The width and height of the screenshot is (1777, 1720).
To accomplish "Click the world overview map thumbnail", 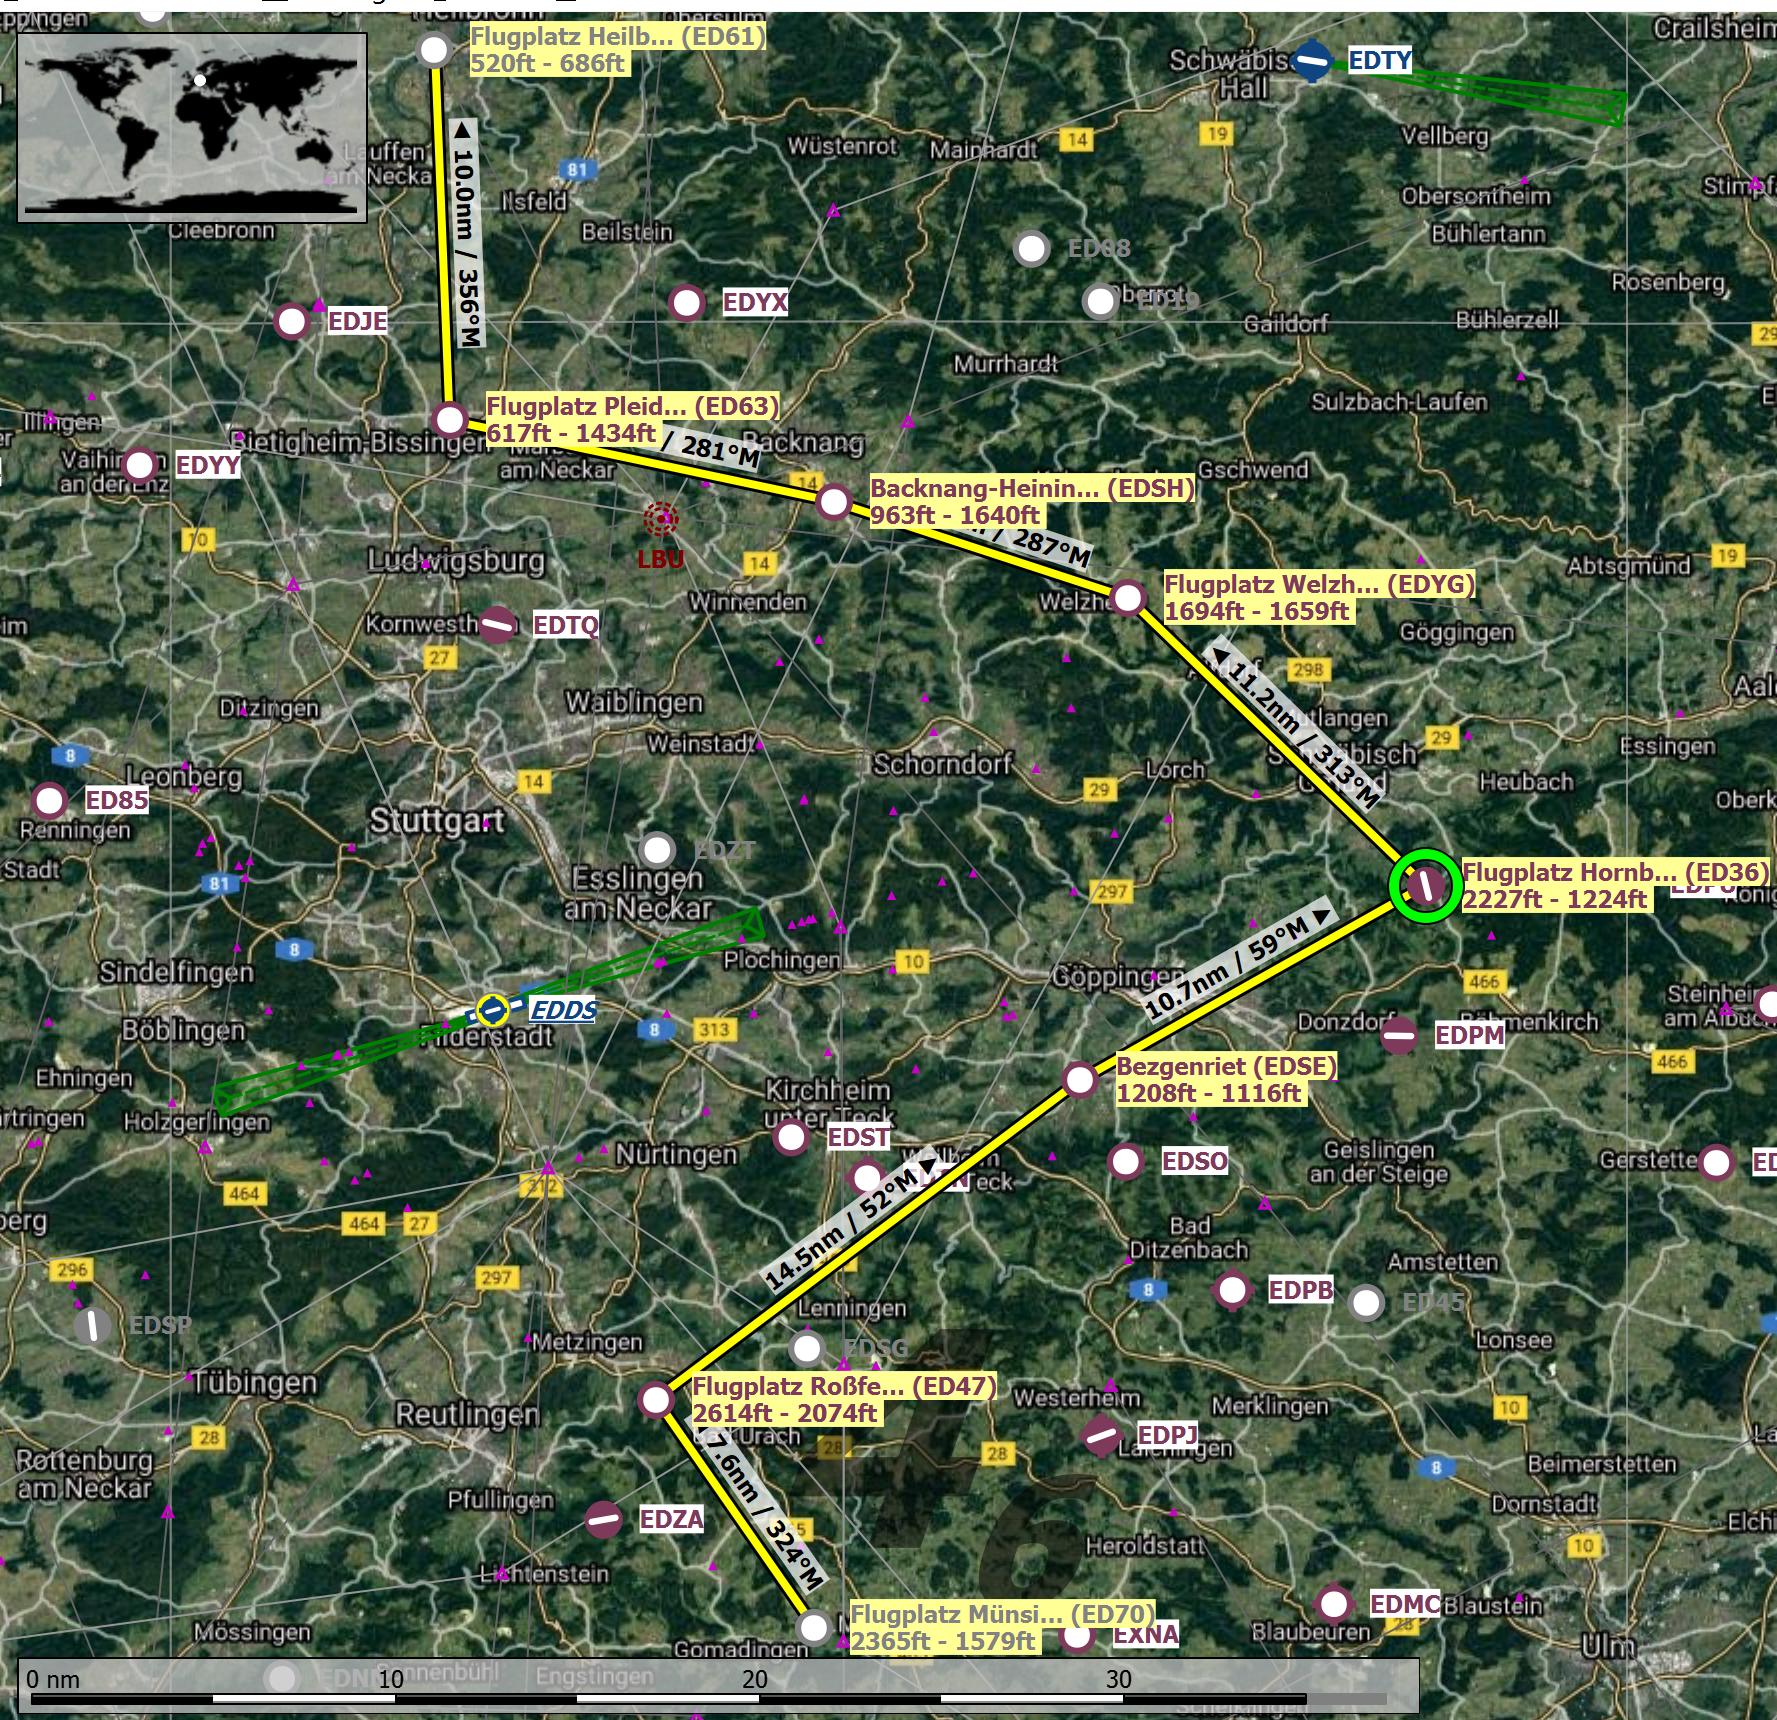I will click(192, 127).
